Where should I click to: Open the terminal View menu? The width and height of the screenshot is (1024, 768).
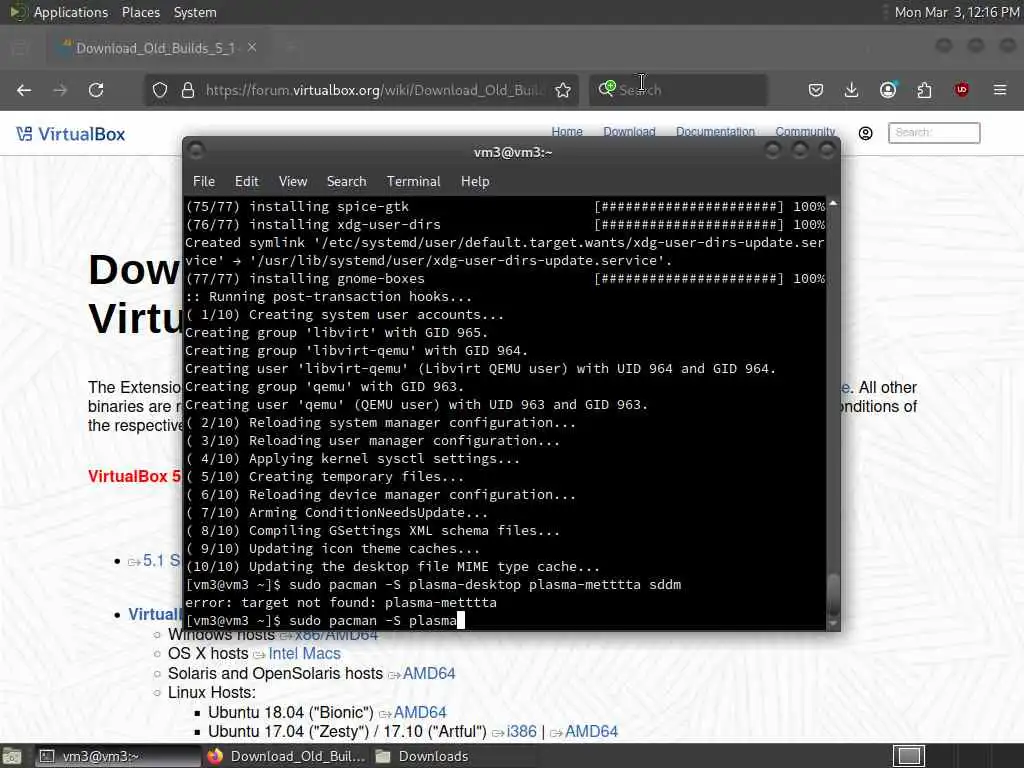click(x=293, y=182)
